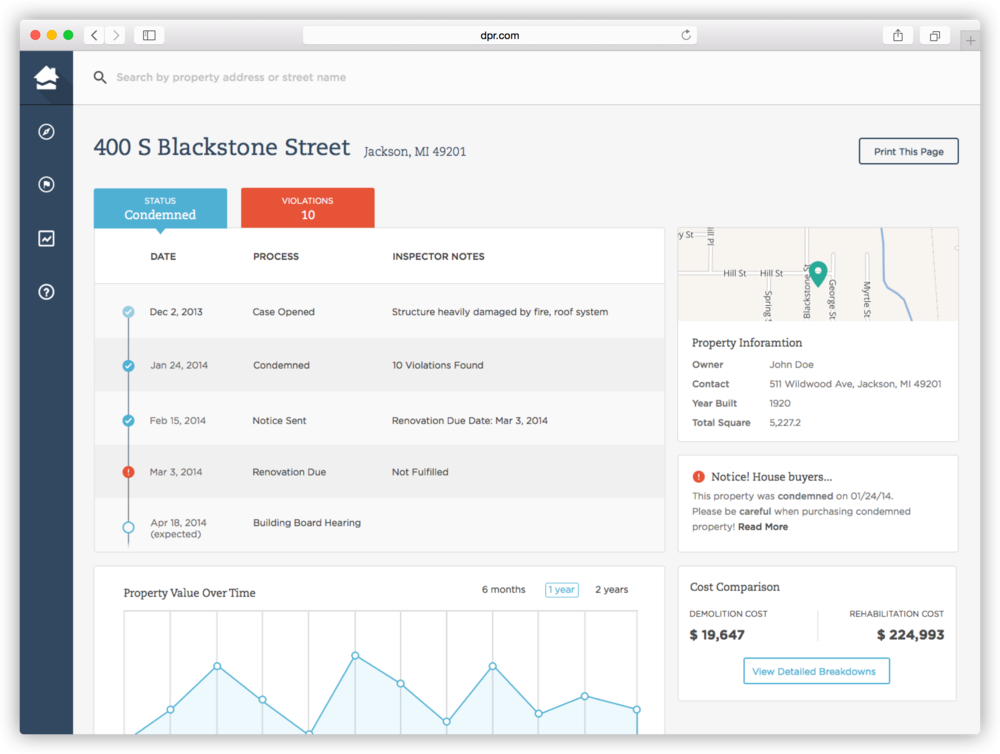Screen dimensions: 1000x754
Task: Open the Read More link
Action: coord(763,527)
